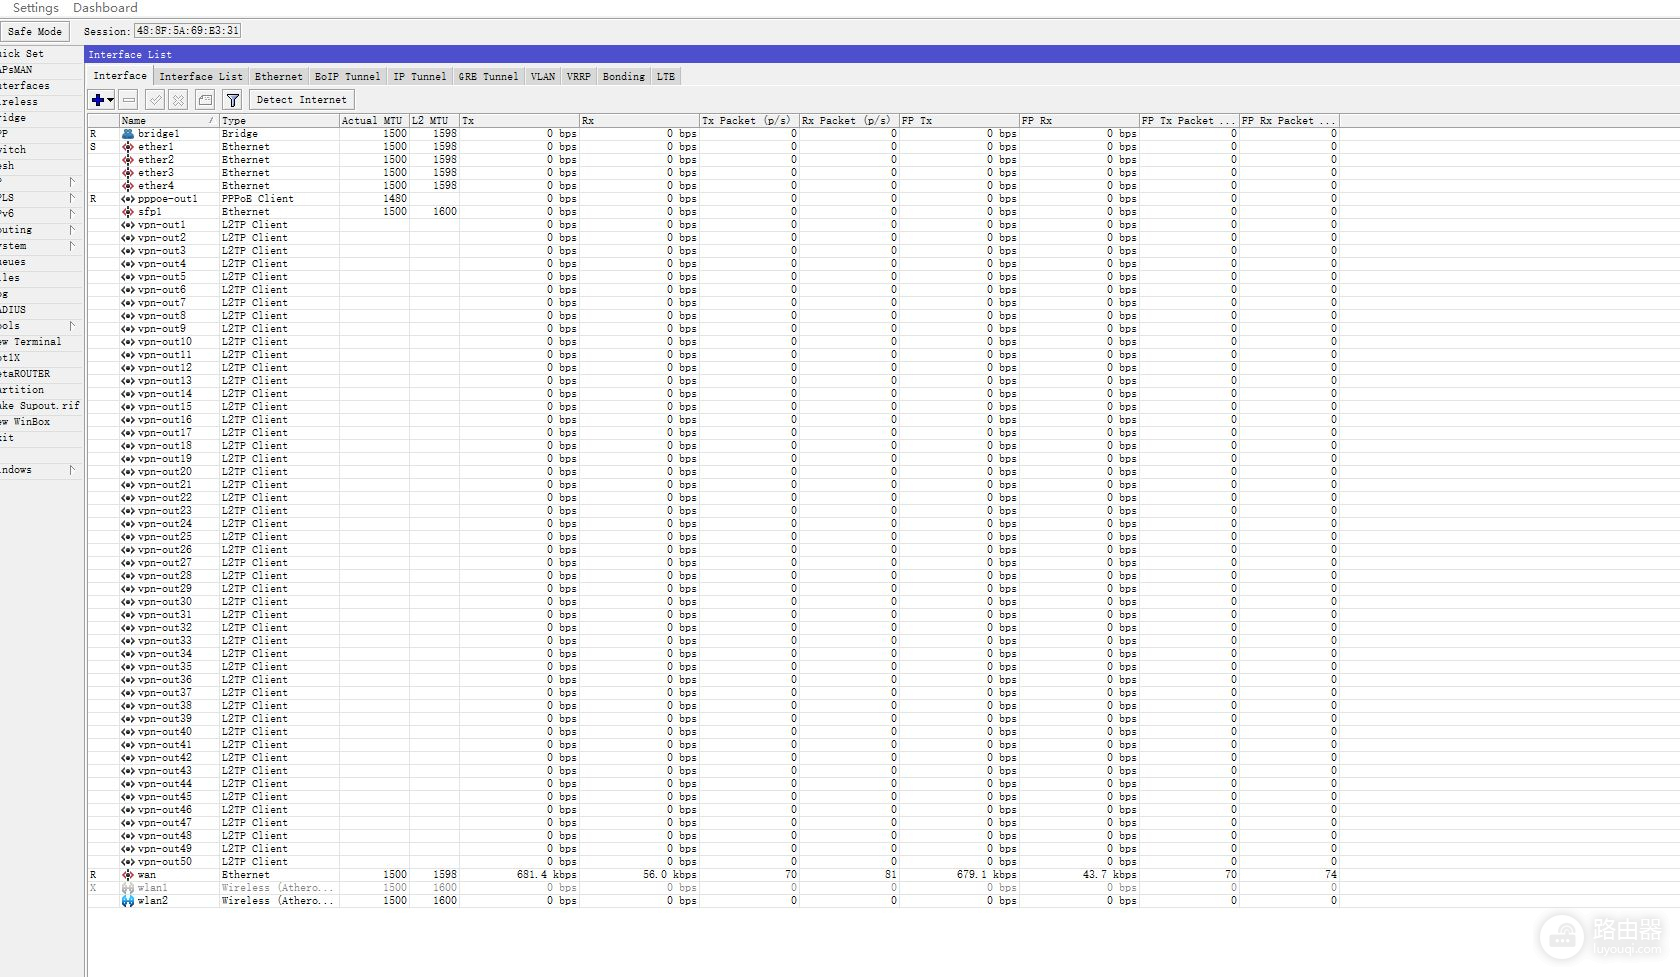This screenshot has width=1680, height=977.
Task: Expand the MPLS sidebar submenu arrow
Action: point(72,198)
